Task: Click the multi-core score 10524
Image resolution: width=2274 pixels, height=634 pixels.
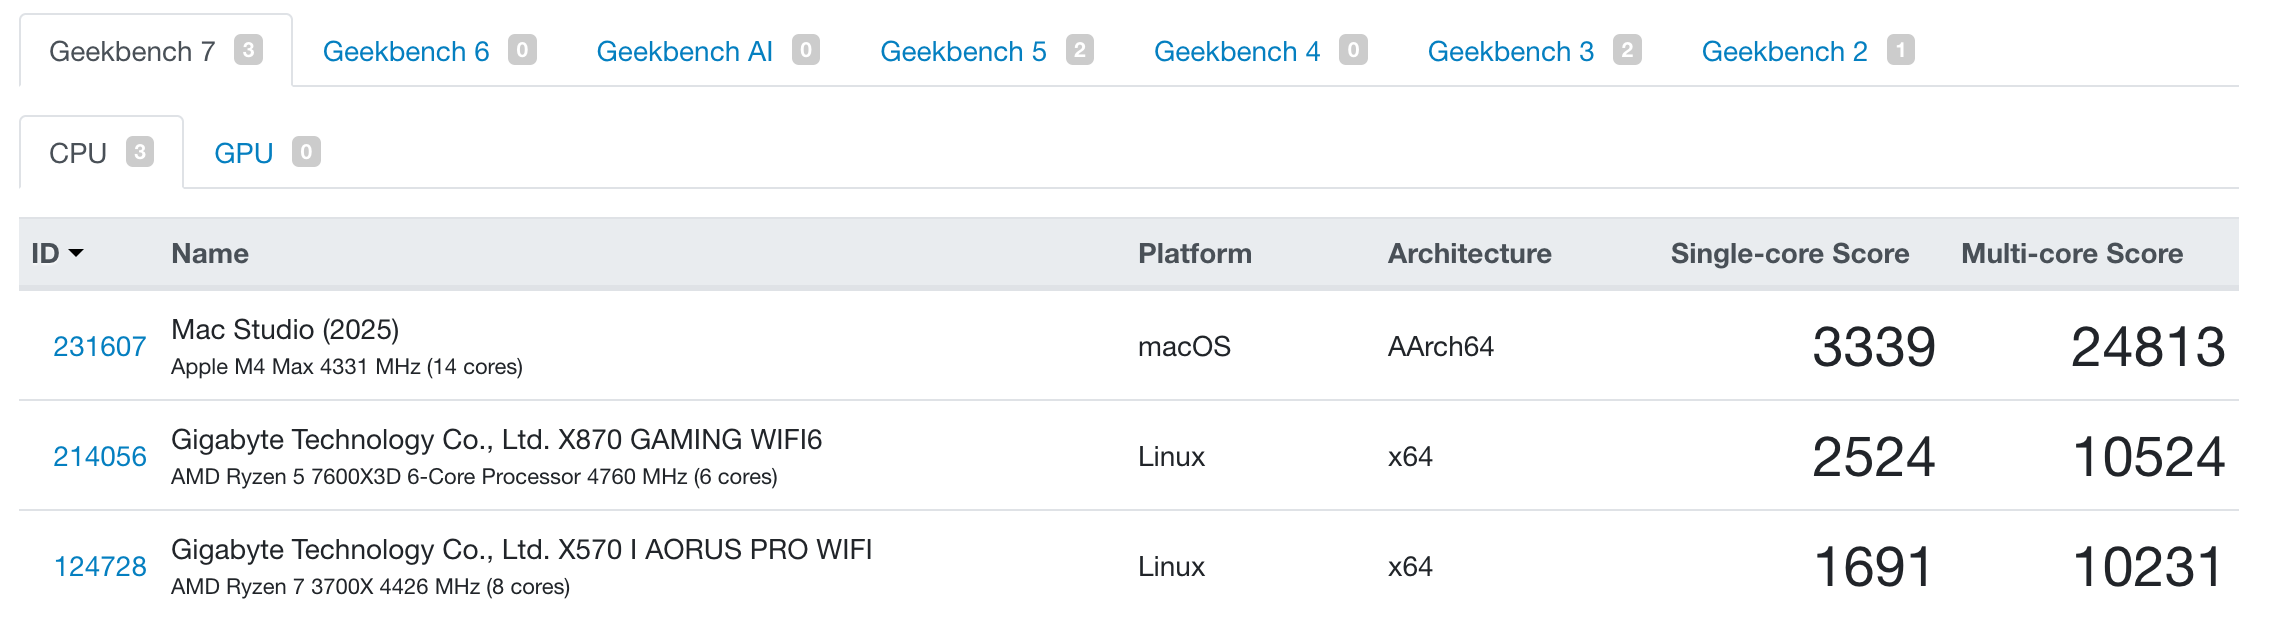Action: 2148,457
